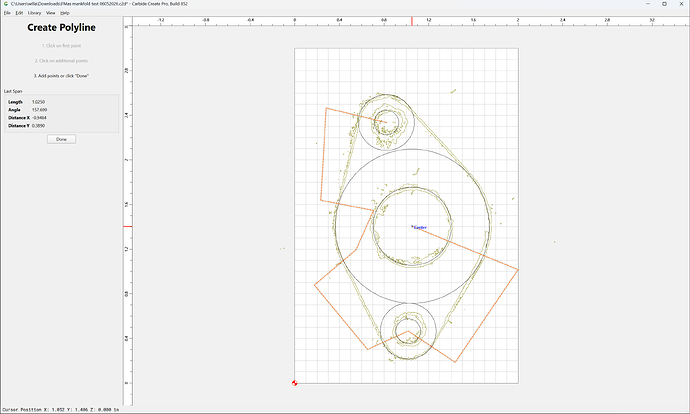690x414 pixels.
Task: Open the Library menu
Action: [34, 13]
